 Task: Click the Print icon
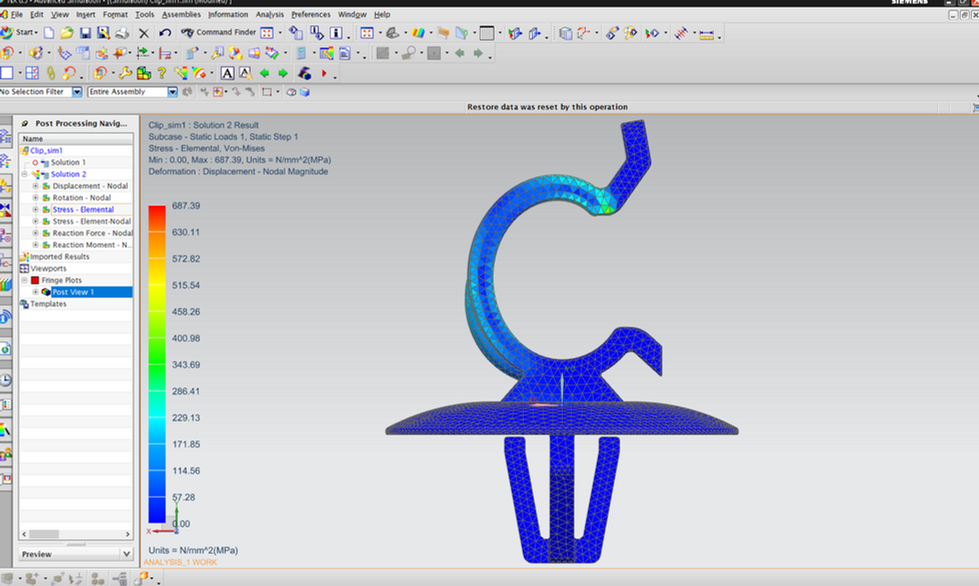pyautogui.click(x=122, y=33)
